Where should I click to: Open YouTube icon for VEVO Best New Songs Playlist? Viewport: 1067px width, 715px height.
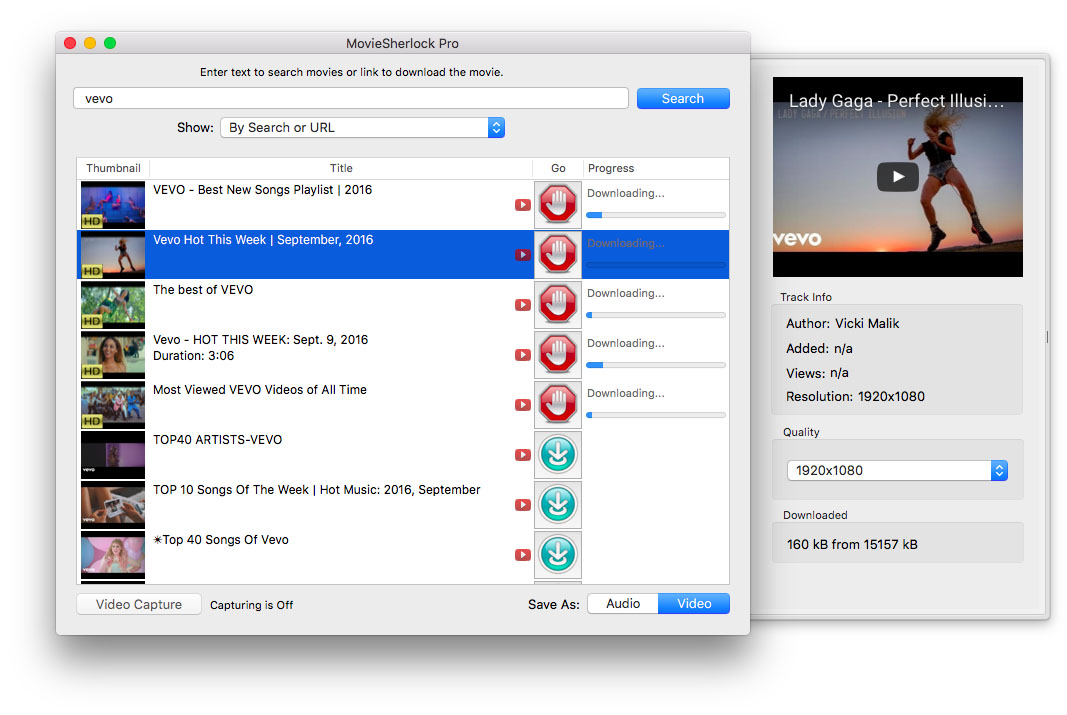(523, 205)
